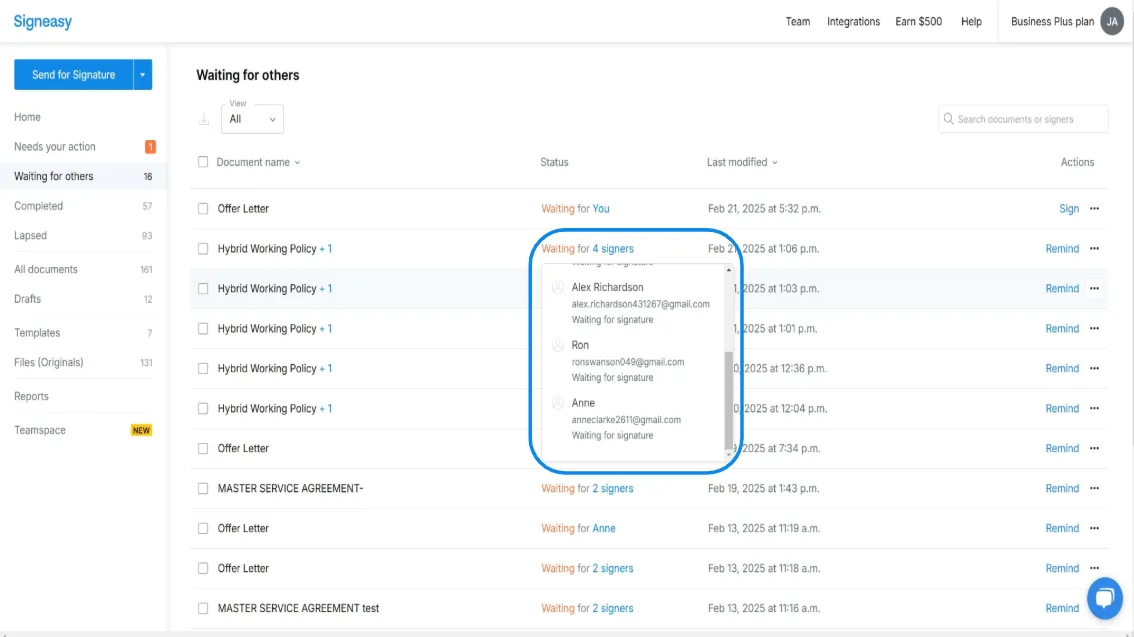Click the orange badge on Needs your action
This screenshot has height=637, width=1134.
pyautogui.click(x=150, y=147)
